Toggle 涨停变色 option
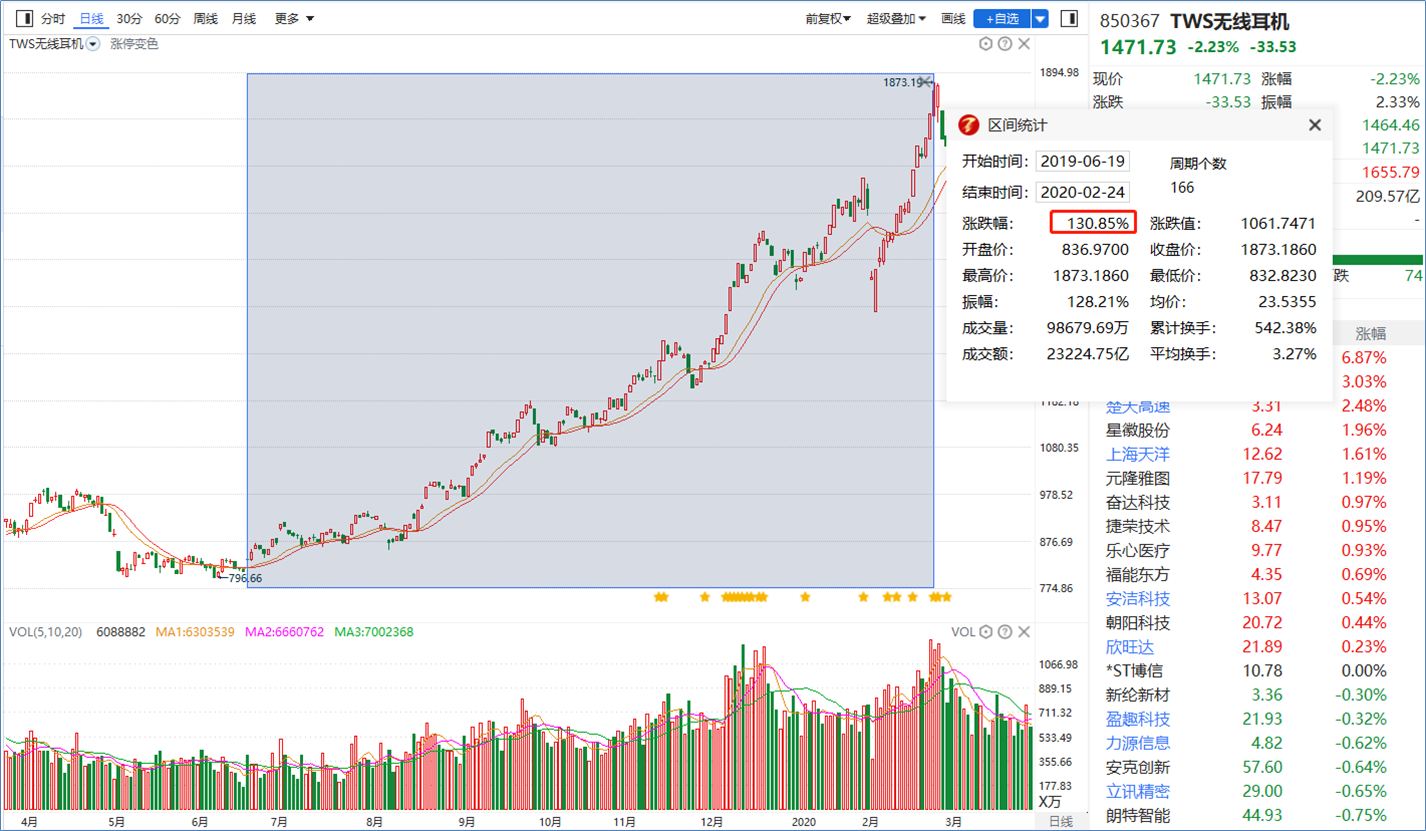The height and width of the screenshot is (831, 1426). [x=134, y=44]
